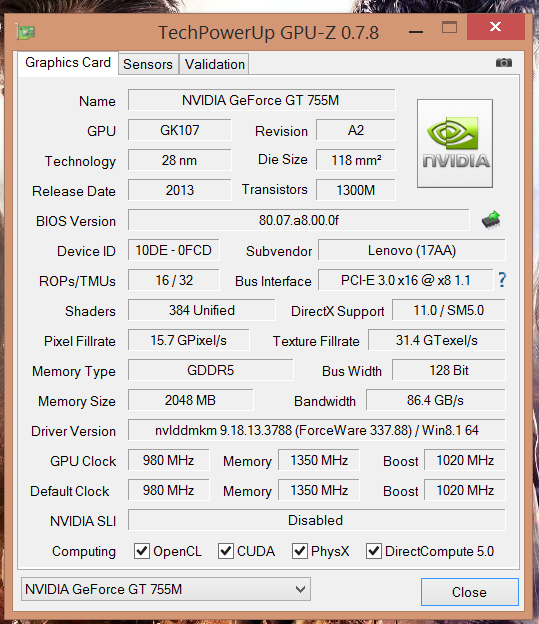Click the Pixel Fillrate field 15.7 GPixel/s
Screen dimensions: 539x624
pos(189,340)
